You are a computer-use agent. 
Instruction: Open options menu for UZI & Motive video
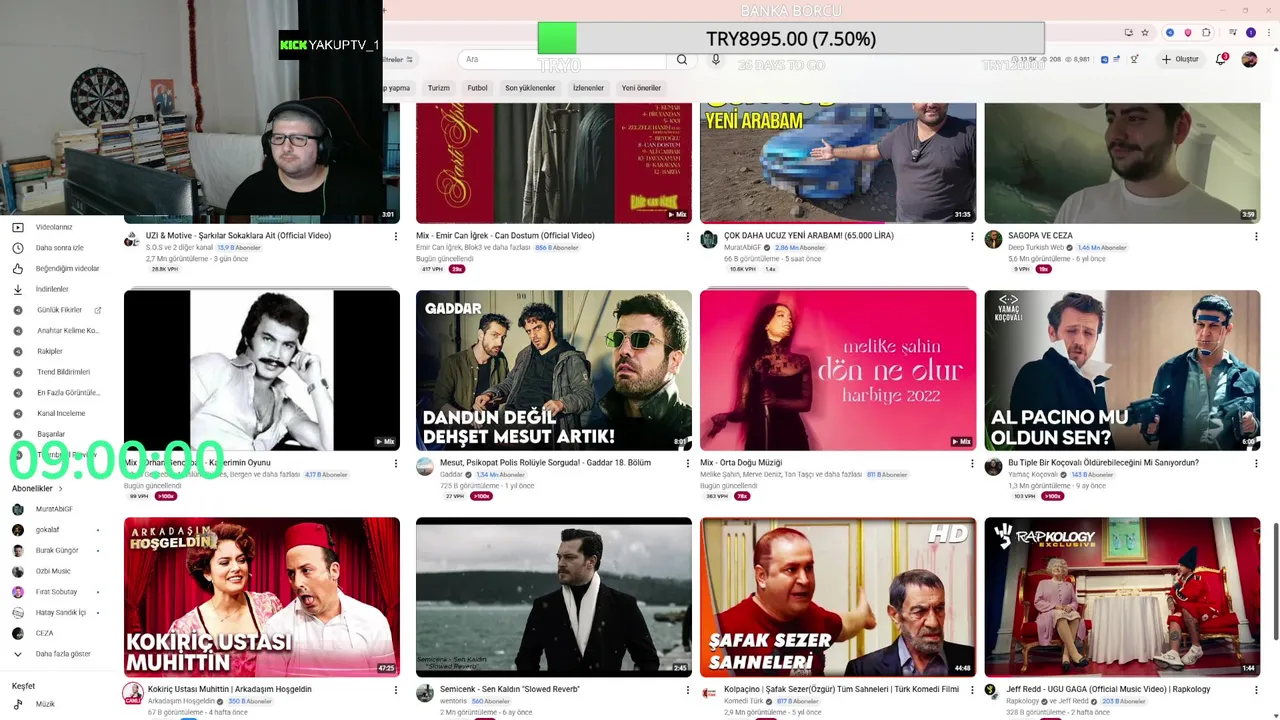pyautogui.click(x=395, y=237)
